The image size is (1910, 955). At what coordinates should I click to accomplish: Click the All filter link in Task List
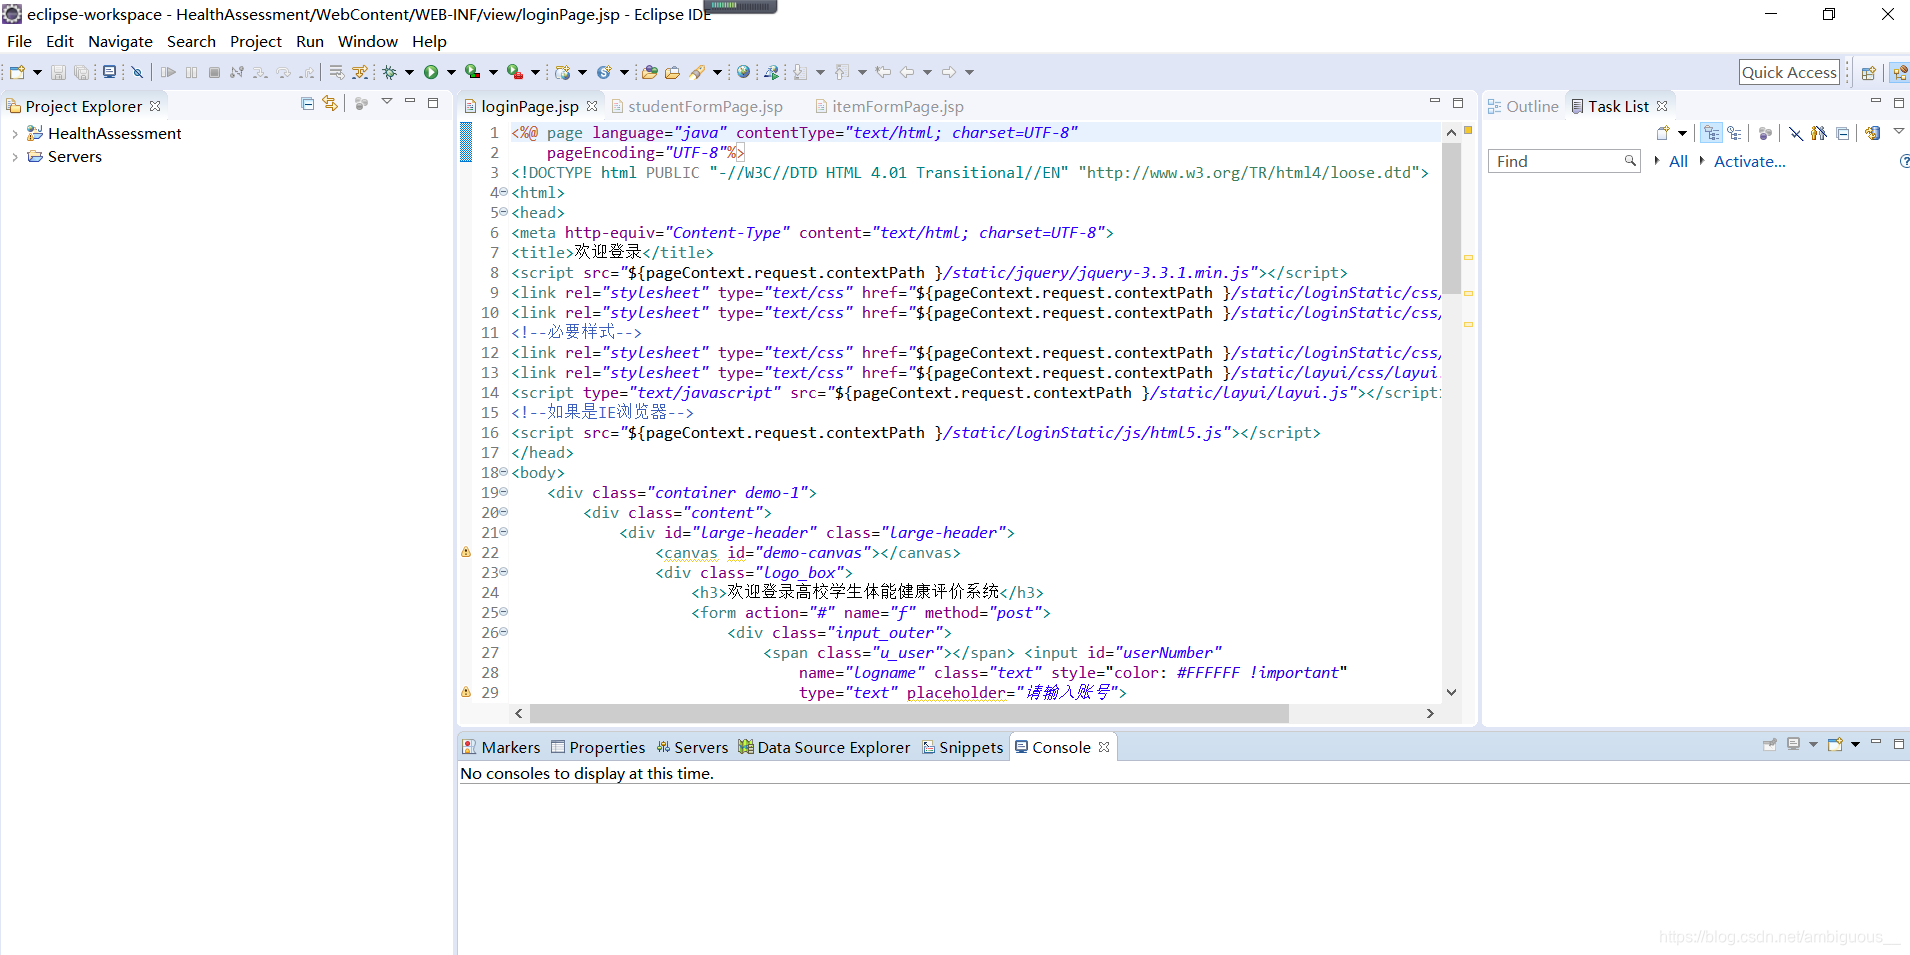click(x=1678, y=161)
